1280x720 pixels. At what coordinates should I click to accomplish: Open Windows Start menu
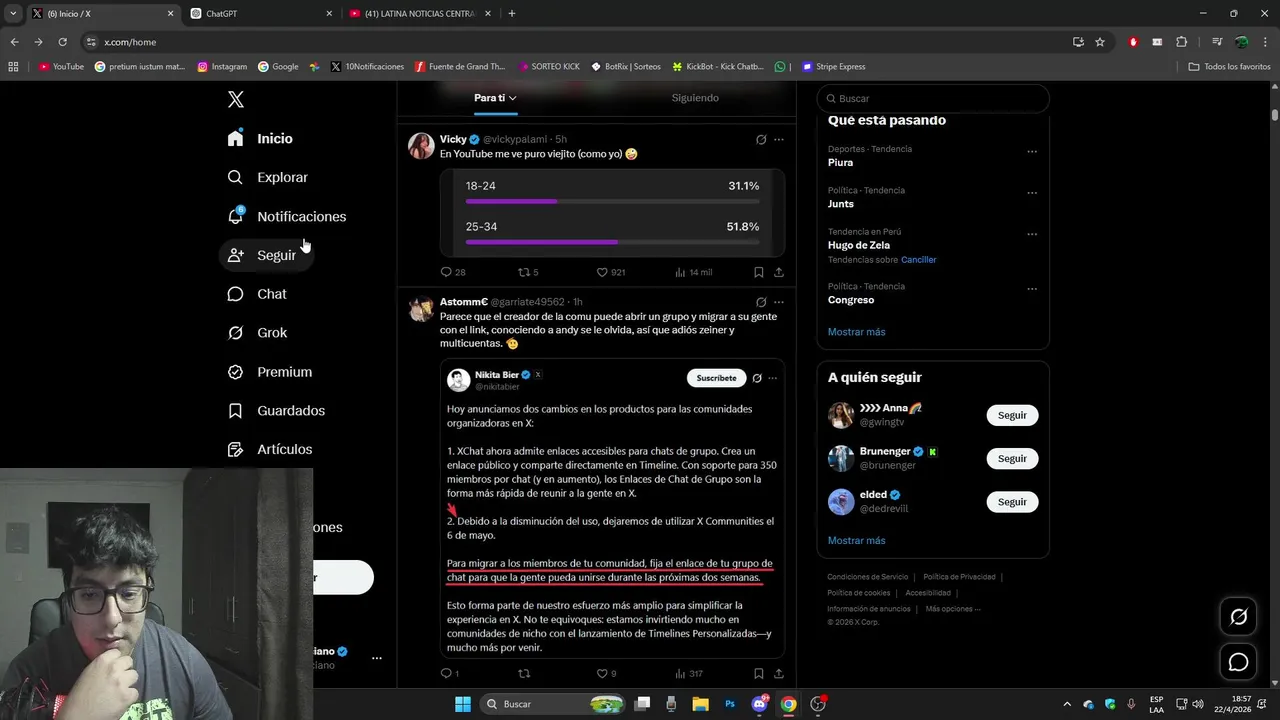tap(463, 704)
